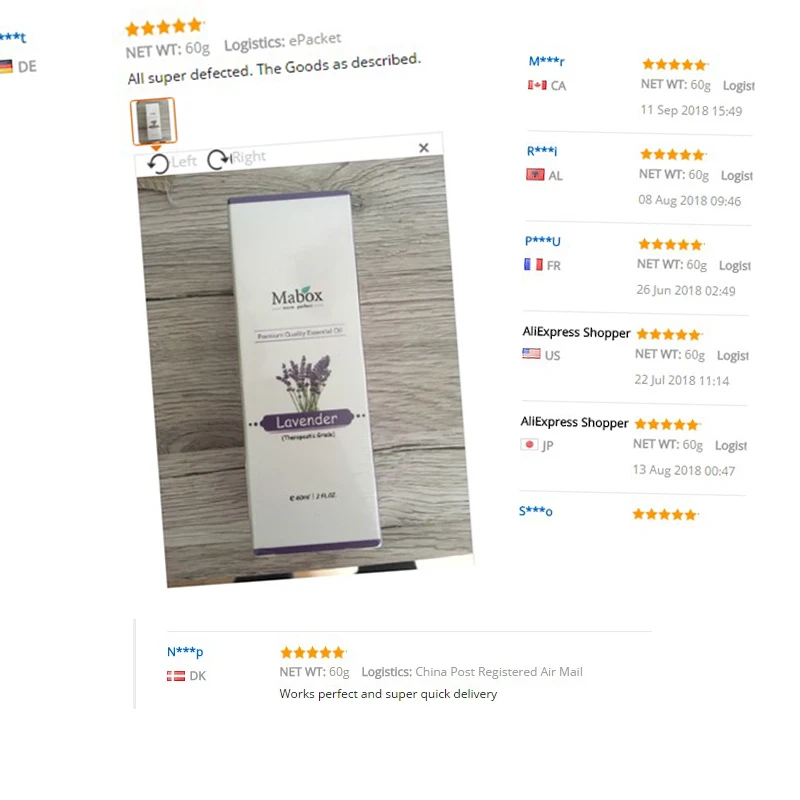
Task: Open reviewer P***U profile
Action: coord(542,241)
